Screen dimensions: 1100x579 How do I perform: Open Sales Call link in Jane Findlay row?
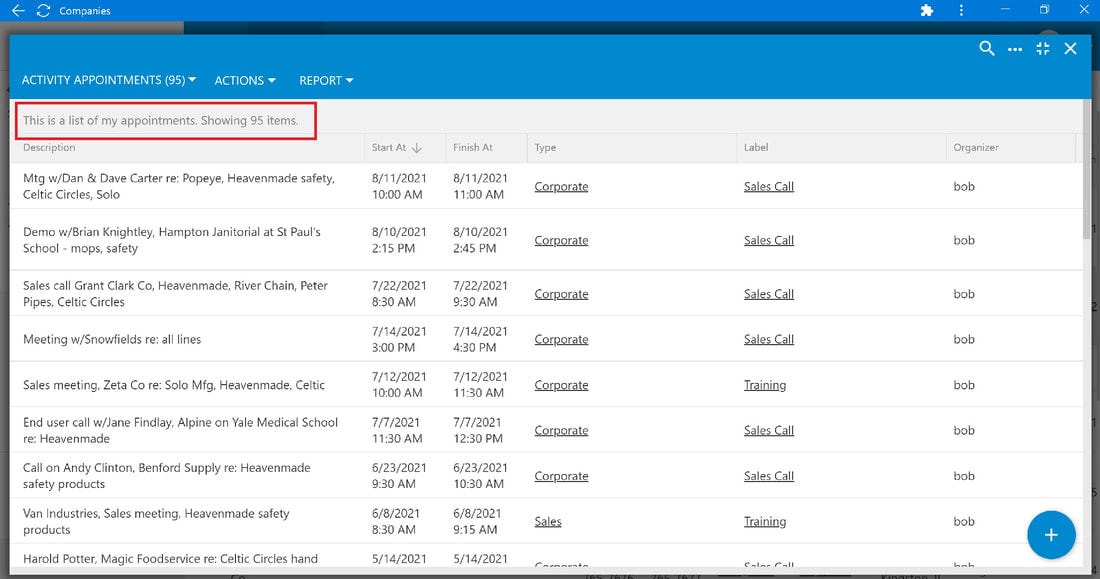tap(769, 431)
